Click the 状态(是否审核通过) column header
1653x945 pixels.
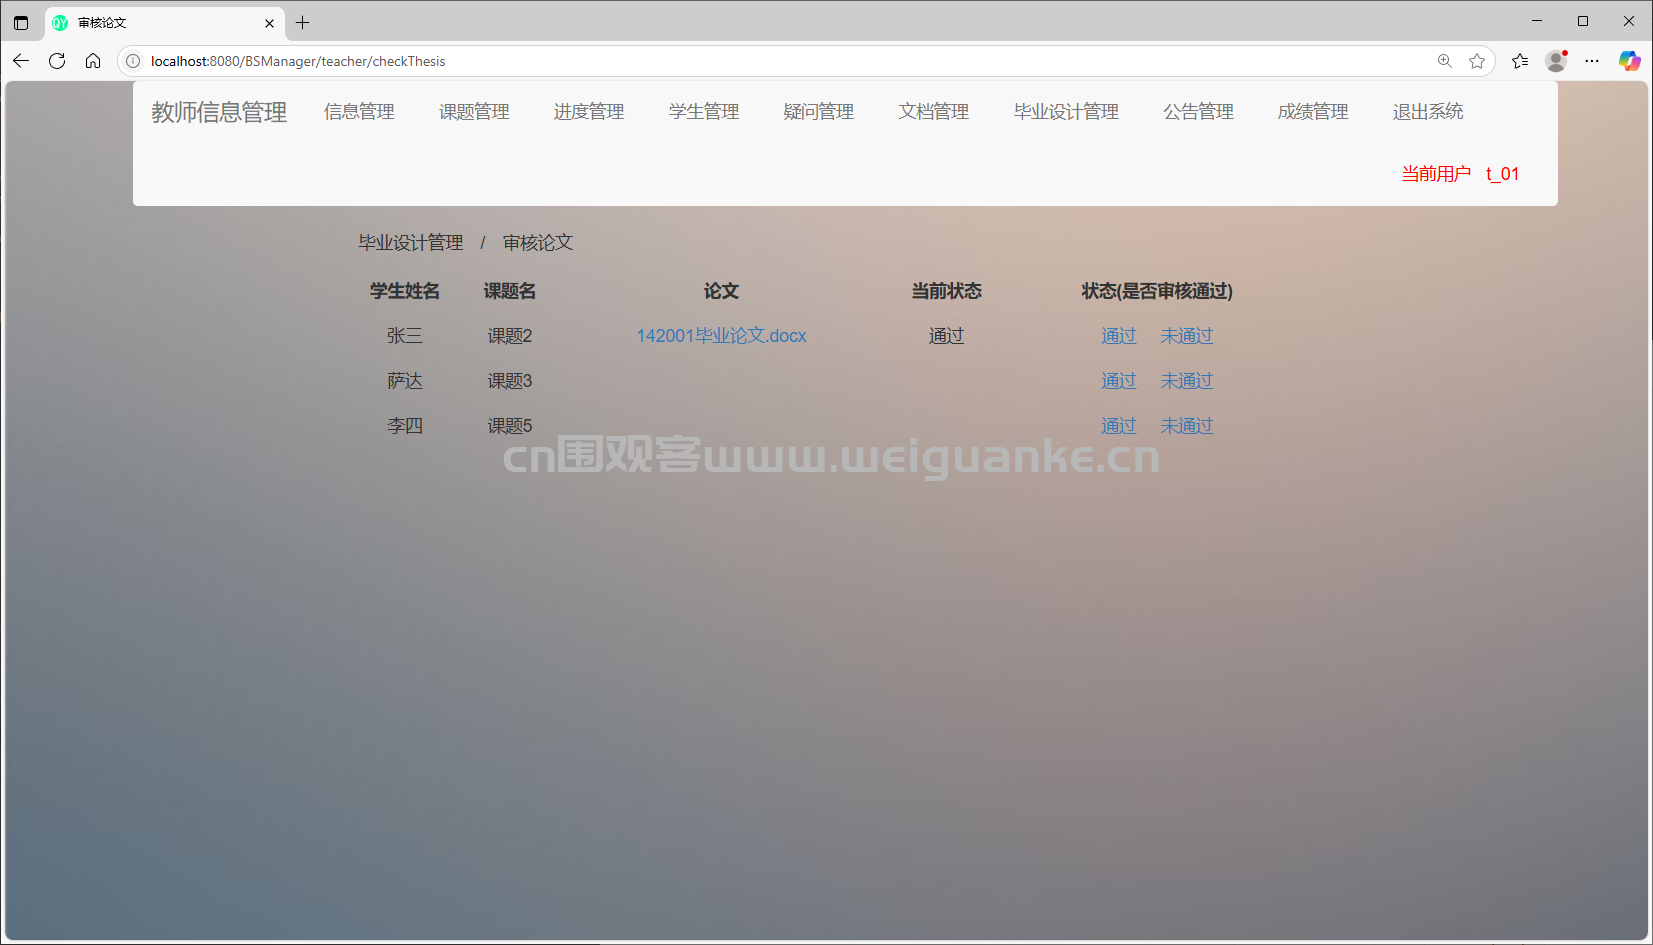[x=1157, y=291]
